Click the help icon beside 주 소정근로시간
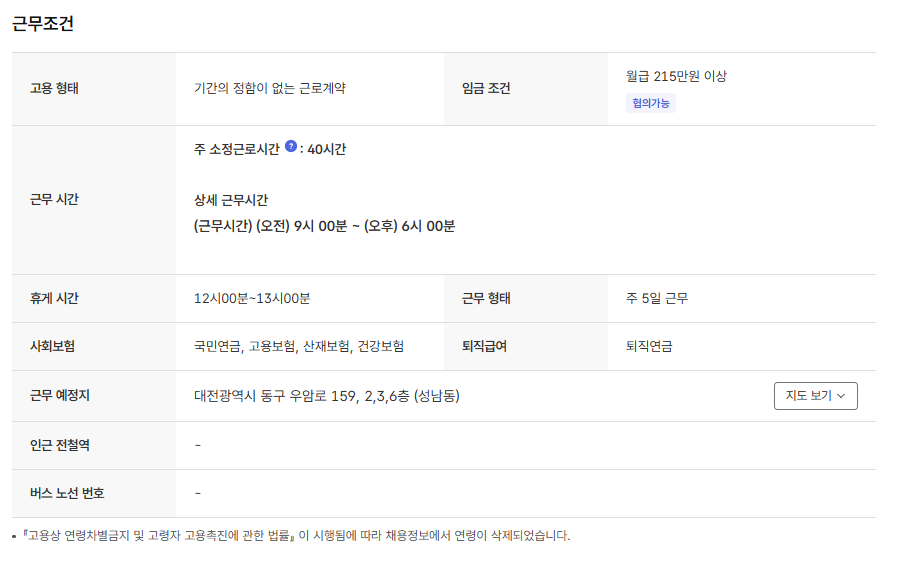The height and width of the screenshot is (563, 922). click(x=291, y=146)
